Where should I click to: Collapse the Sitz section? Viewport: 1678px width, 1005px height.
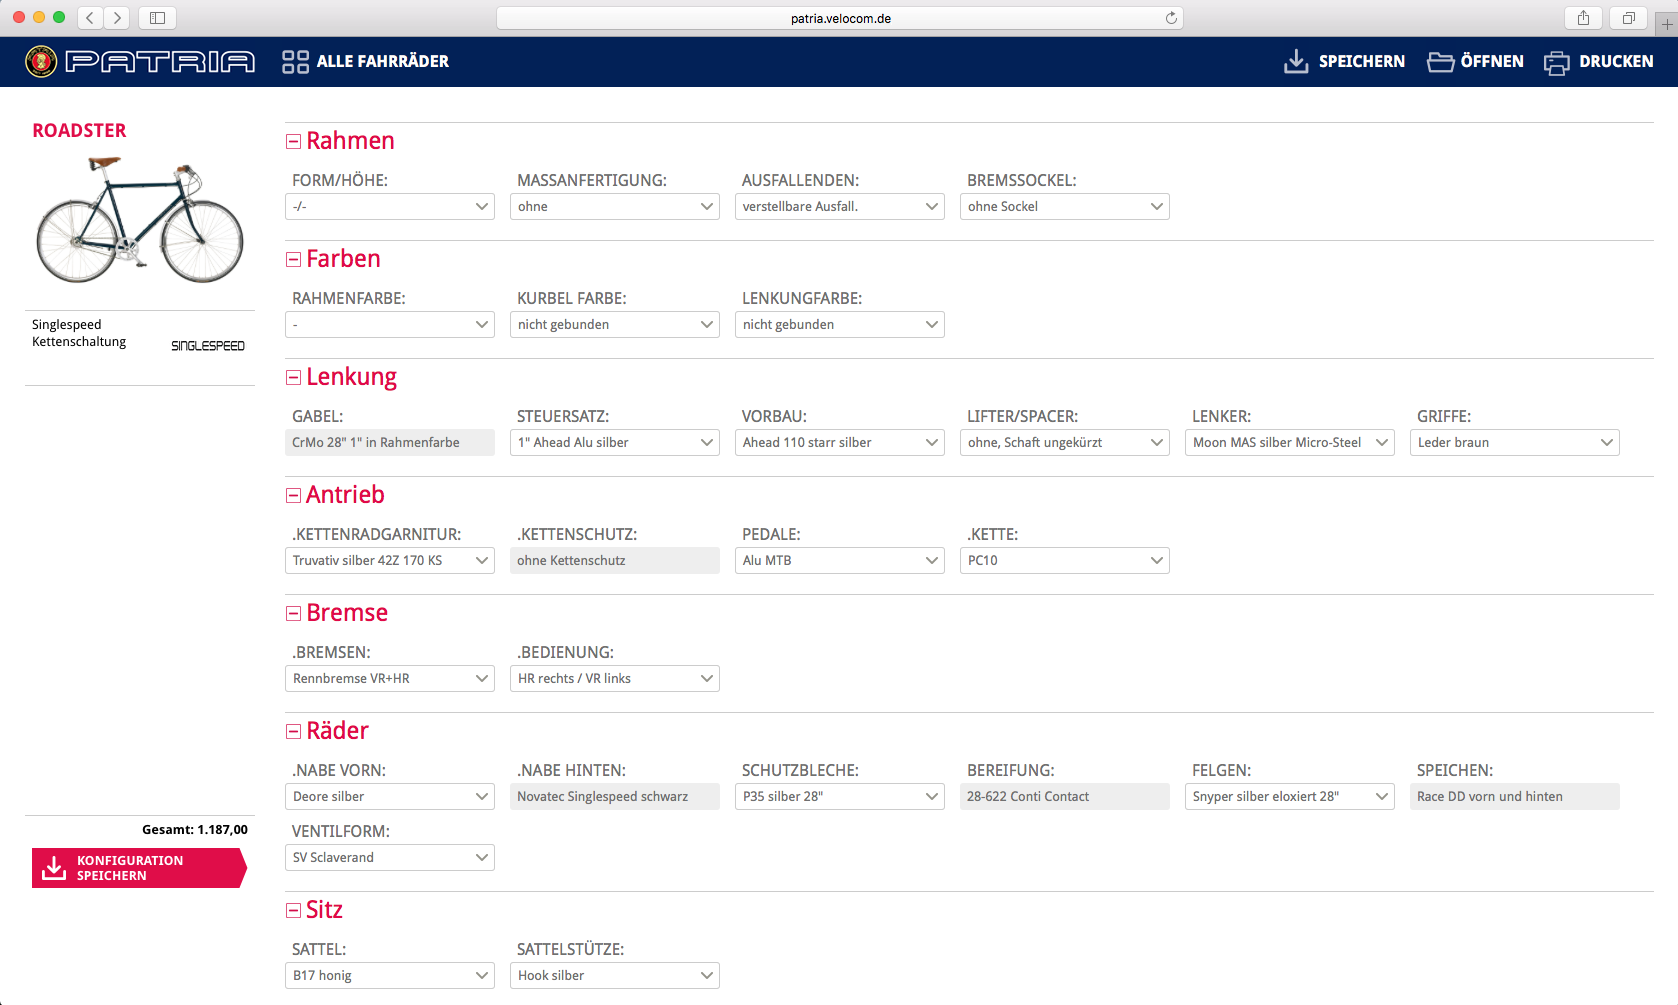coord(294,911)
